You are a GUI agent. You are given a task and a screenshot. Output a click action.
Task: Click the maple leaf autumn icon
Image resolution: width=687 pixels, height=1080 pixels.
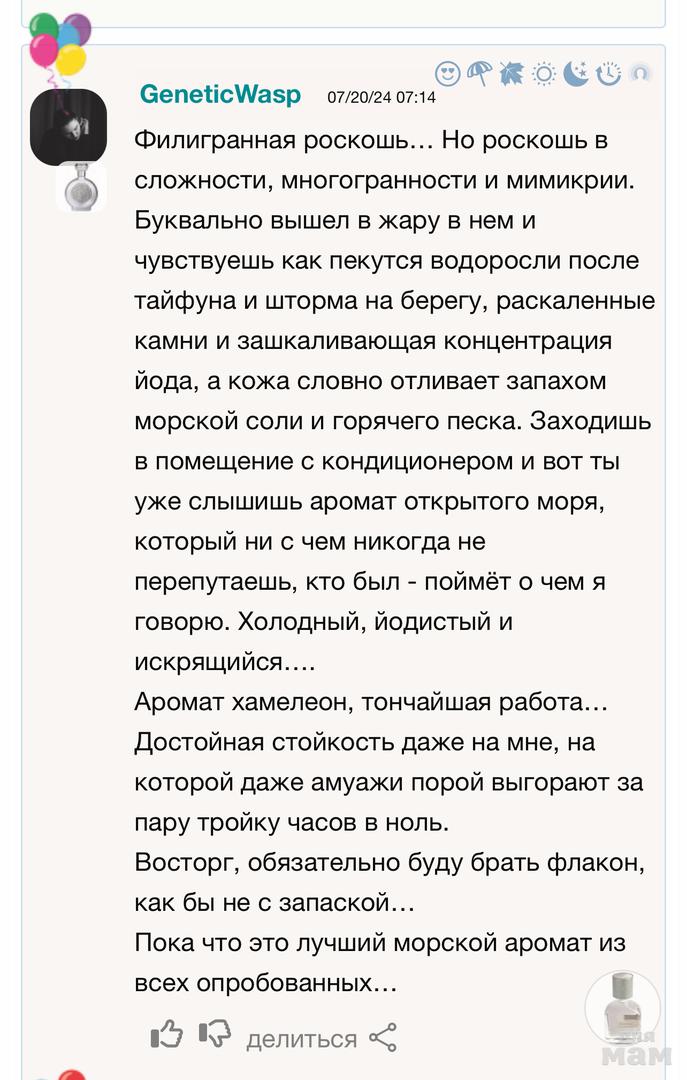[512, 73]
